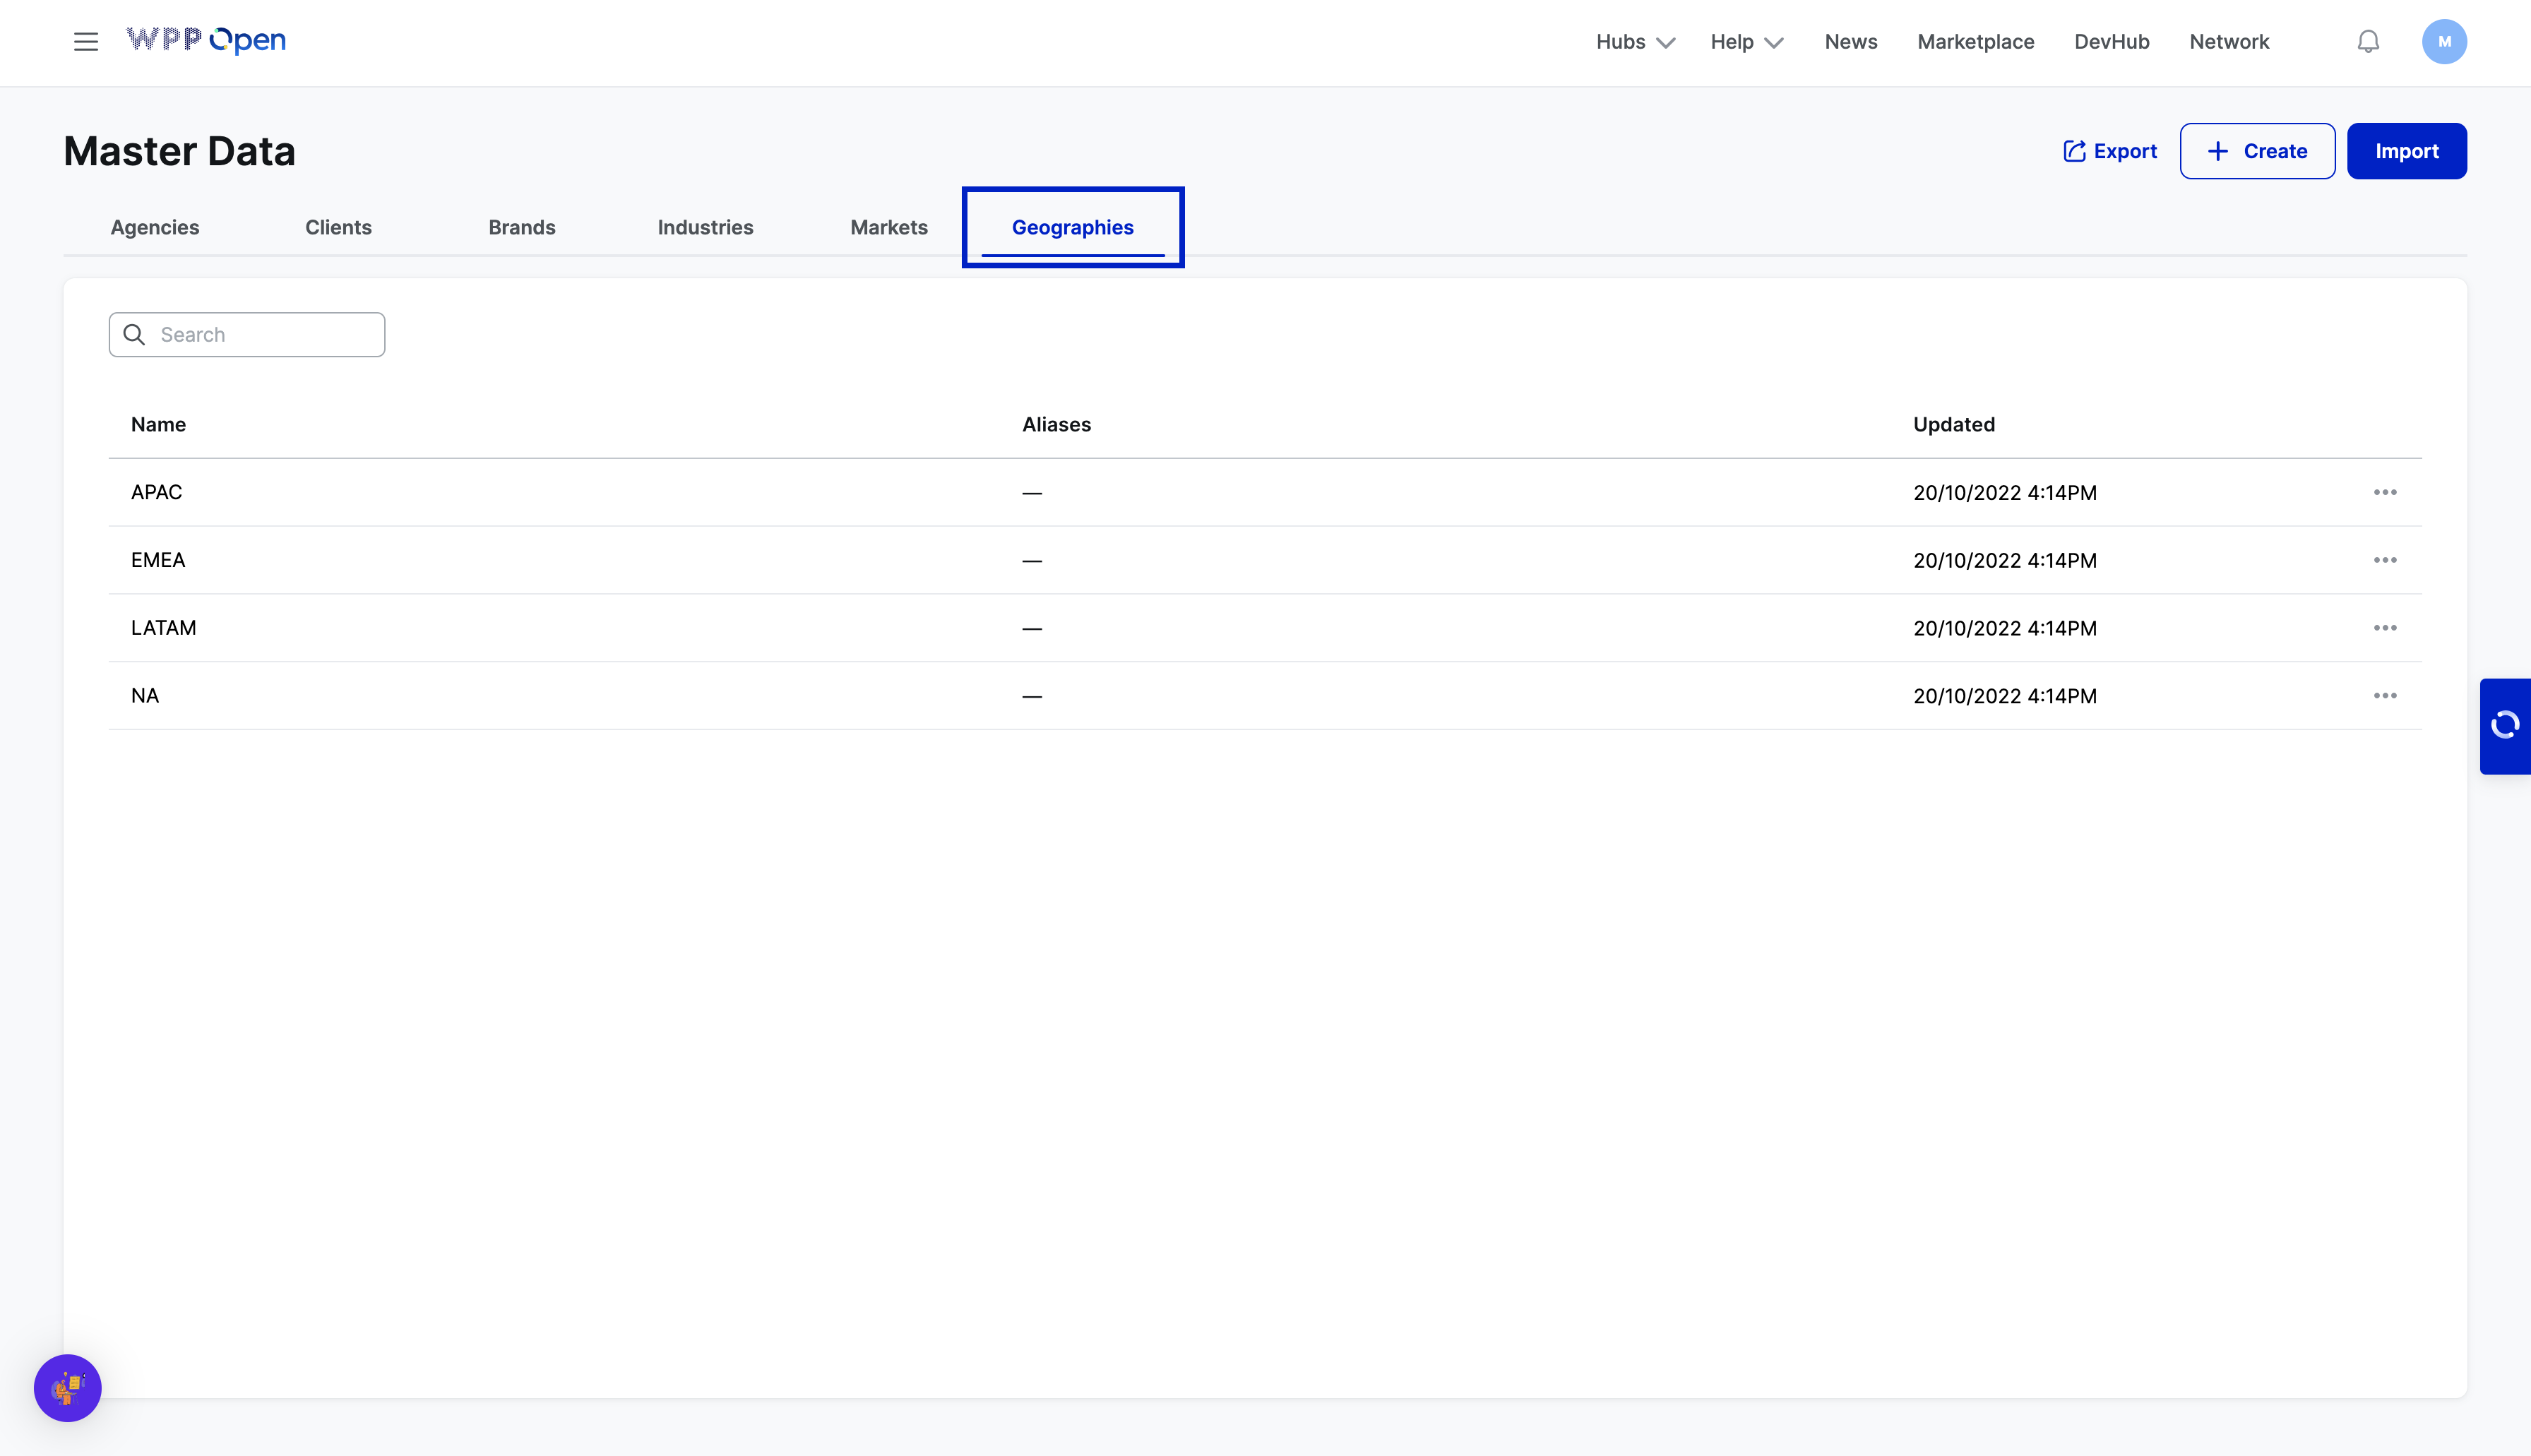Viewport: 2531px width, 1456px height.
Task: Select the Industries tab
Action: coord(705,227)
